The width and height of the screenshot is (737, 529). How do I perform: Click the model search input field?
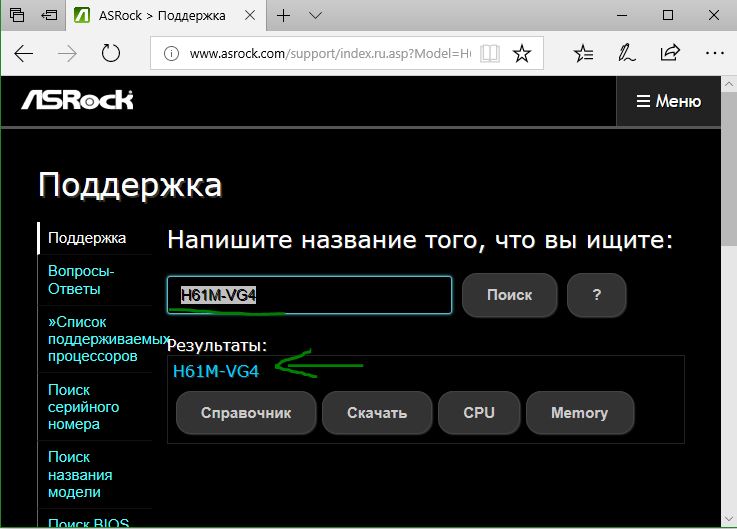point(309,295)
